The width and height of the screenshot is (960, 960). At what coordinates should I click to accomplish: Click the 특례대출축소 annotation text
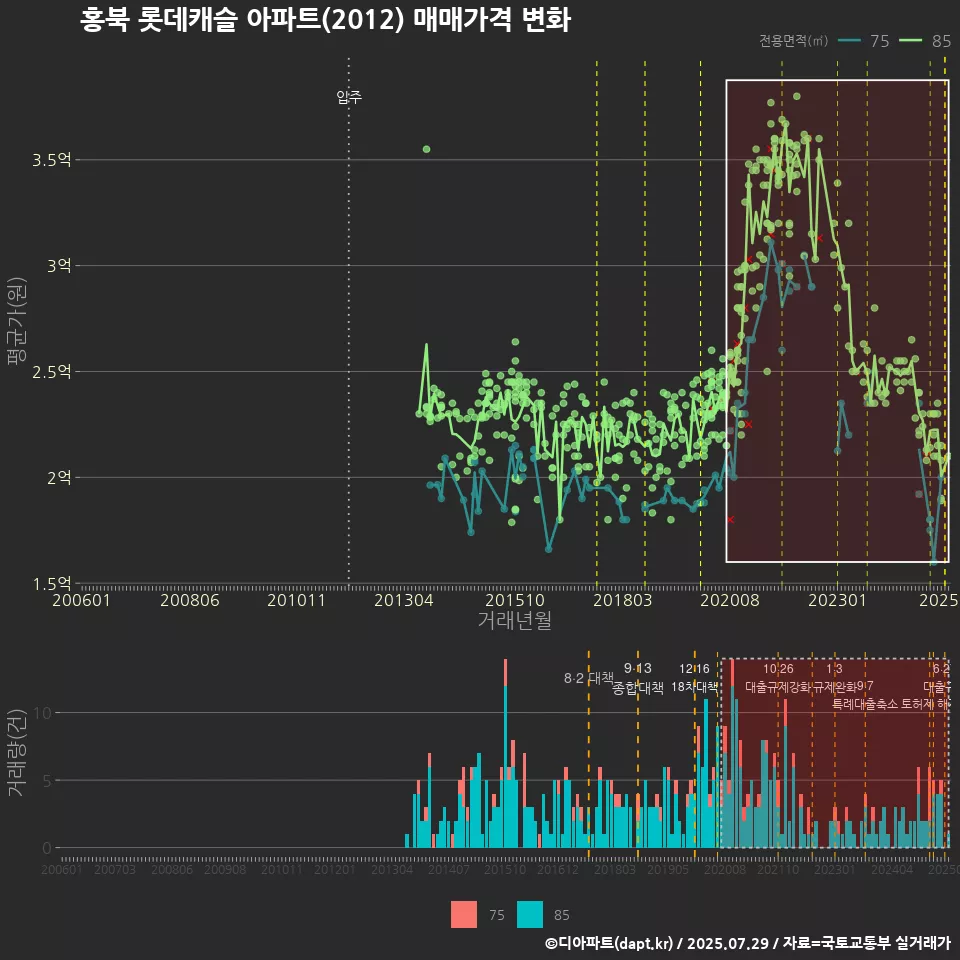865,704
